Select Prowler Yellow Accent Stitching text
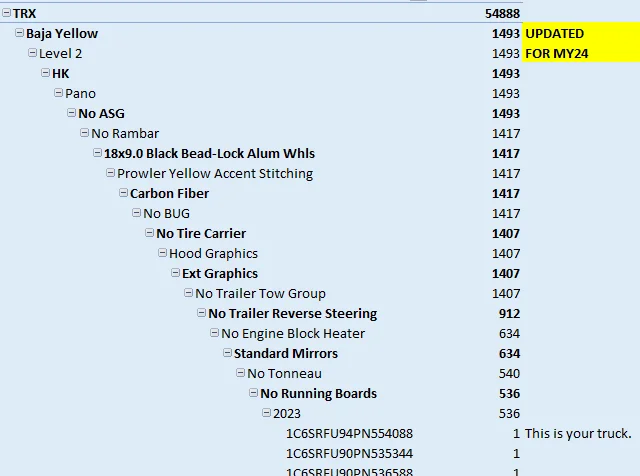Image resolution: width=640 pixels, height=476 pixels. 215,173
